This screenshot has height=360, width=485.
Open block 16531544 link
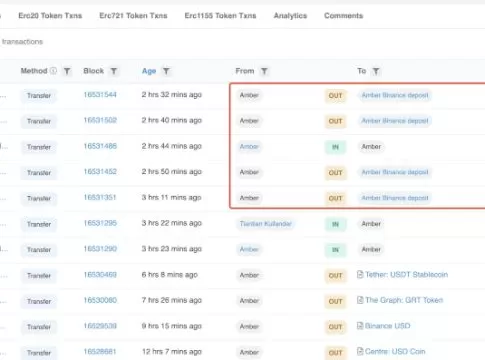pyautogui.click(x=100, y=95)
